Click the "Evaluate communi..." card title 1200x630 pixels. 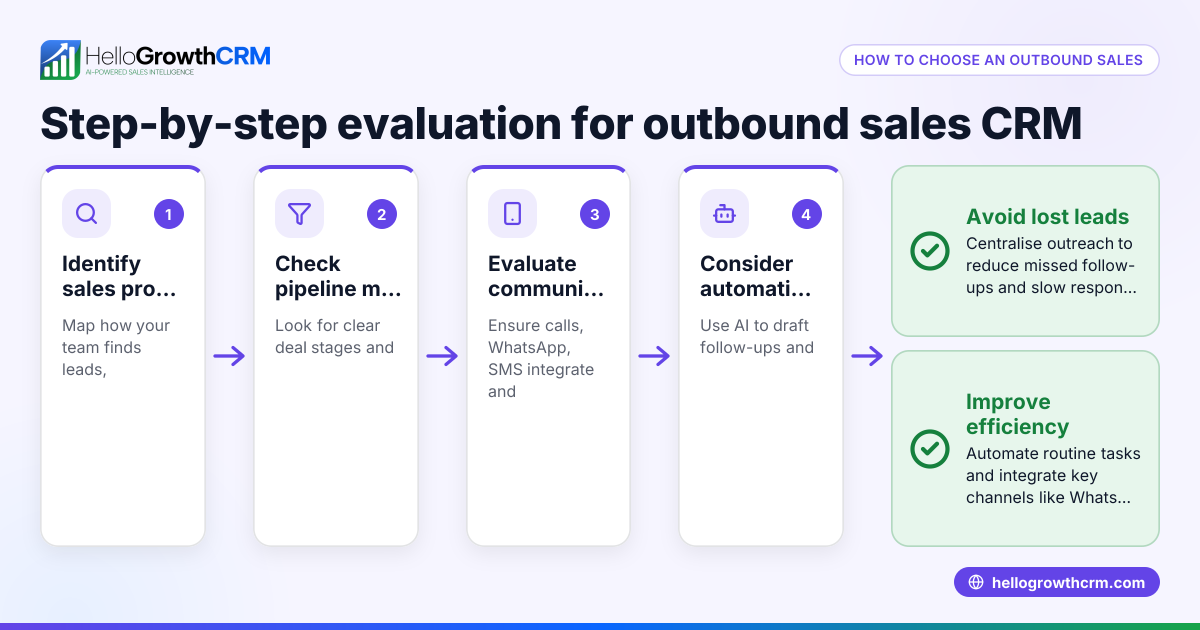(x=546, y=276)
